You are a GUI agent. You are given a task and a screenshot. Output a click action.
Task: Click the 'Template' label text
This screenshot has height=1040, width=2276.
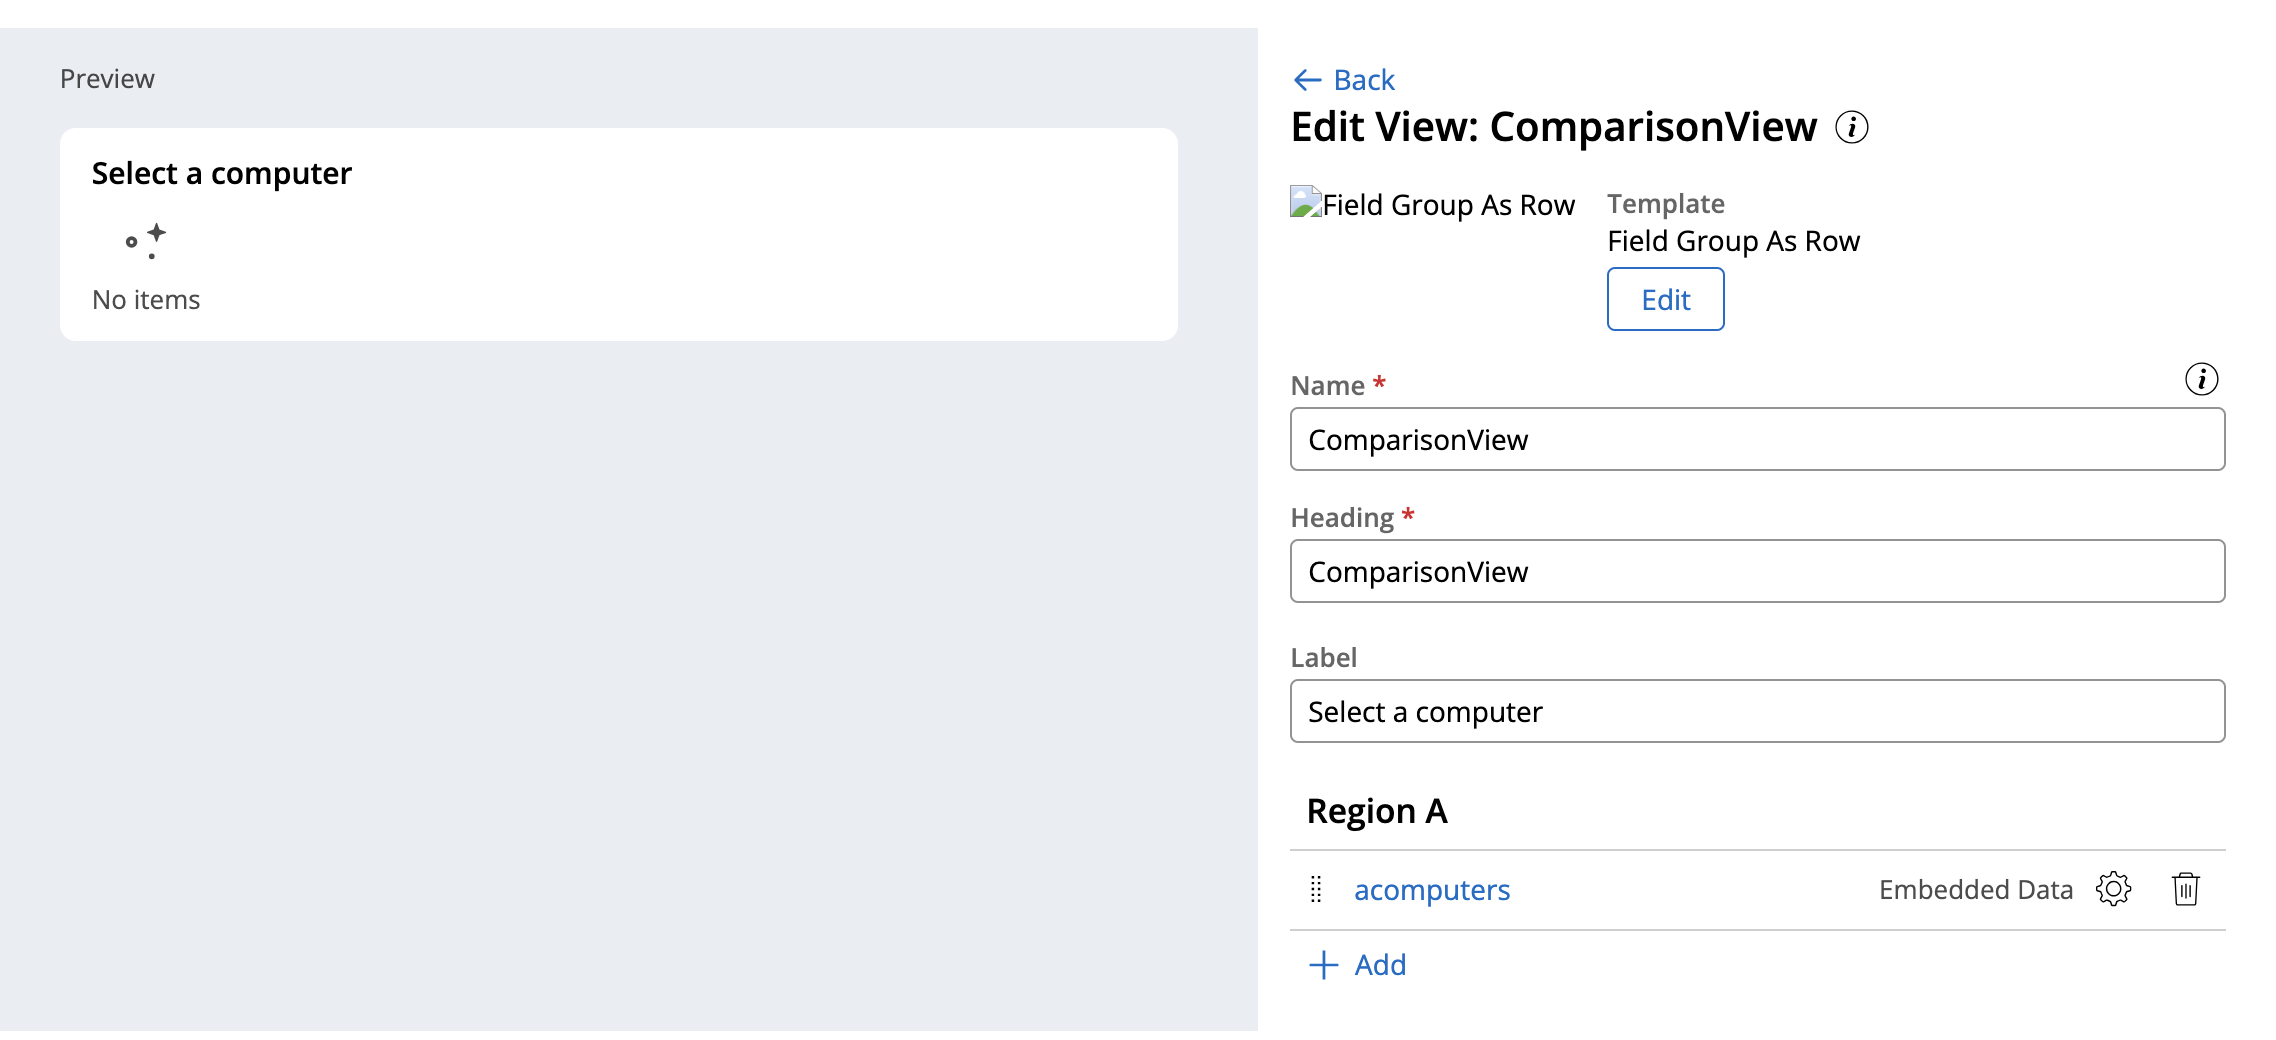point(1665,204)
